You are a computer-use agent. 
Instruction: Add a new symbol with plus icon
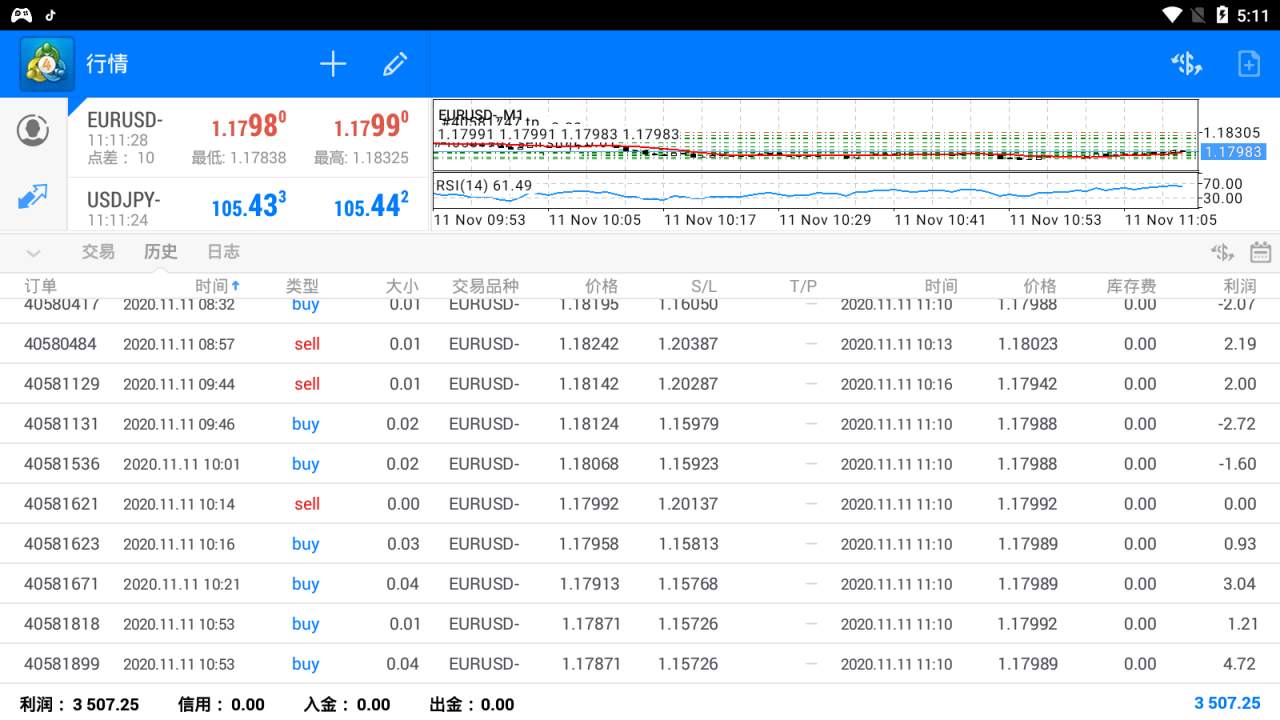click(333, 64)
